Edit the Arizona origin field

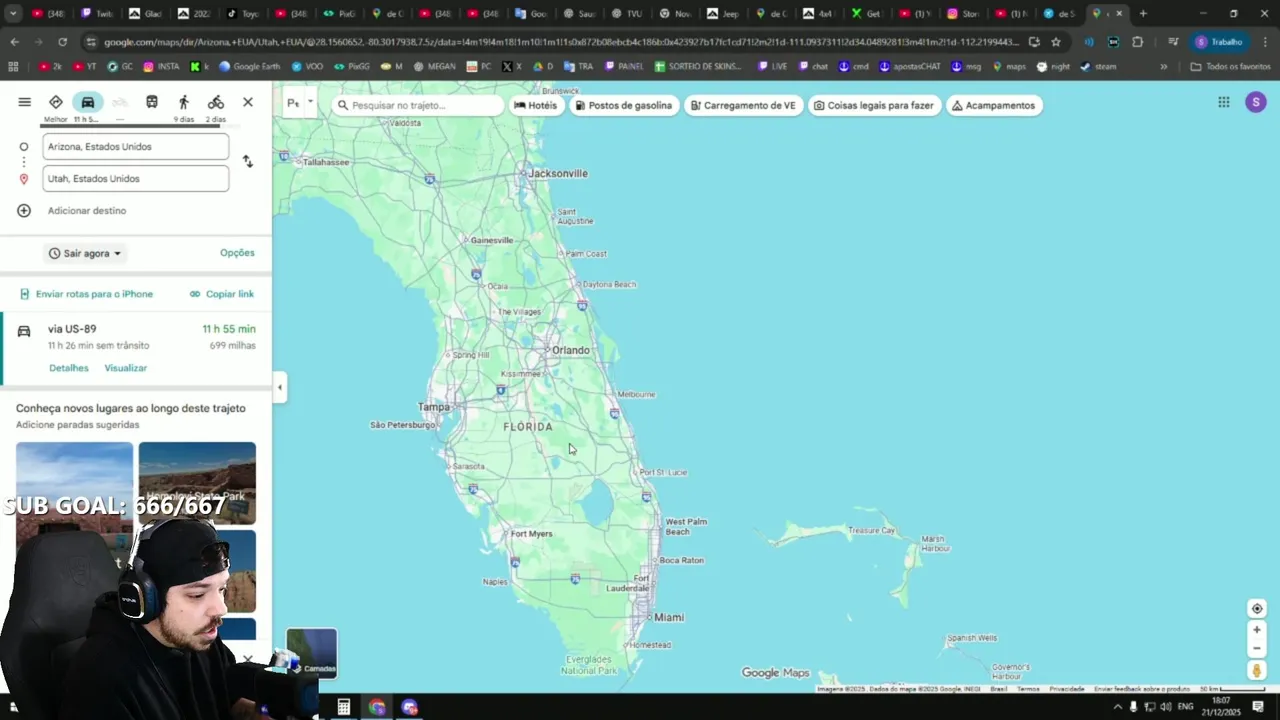[136, 147]
